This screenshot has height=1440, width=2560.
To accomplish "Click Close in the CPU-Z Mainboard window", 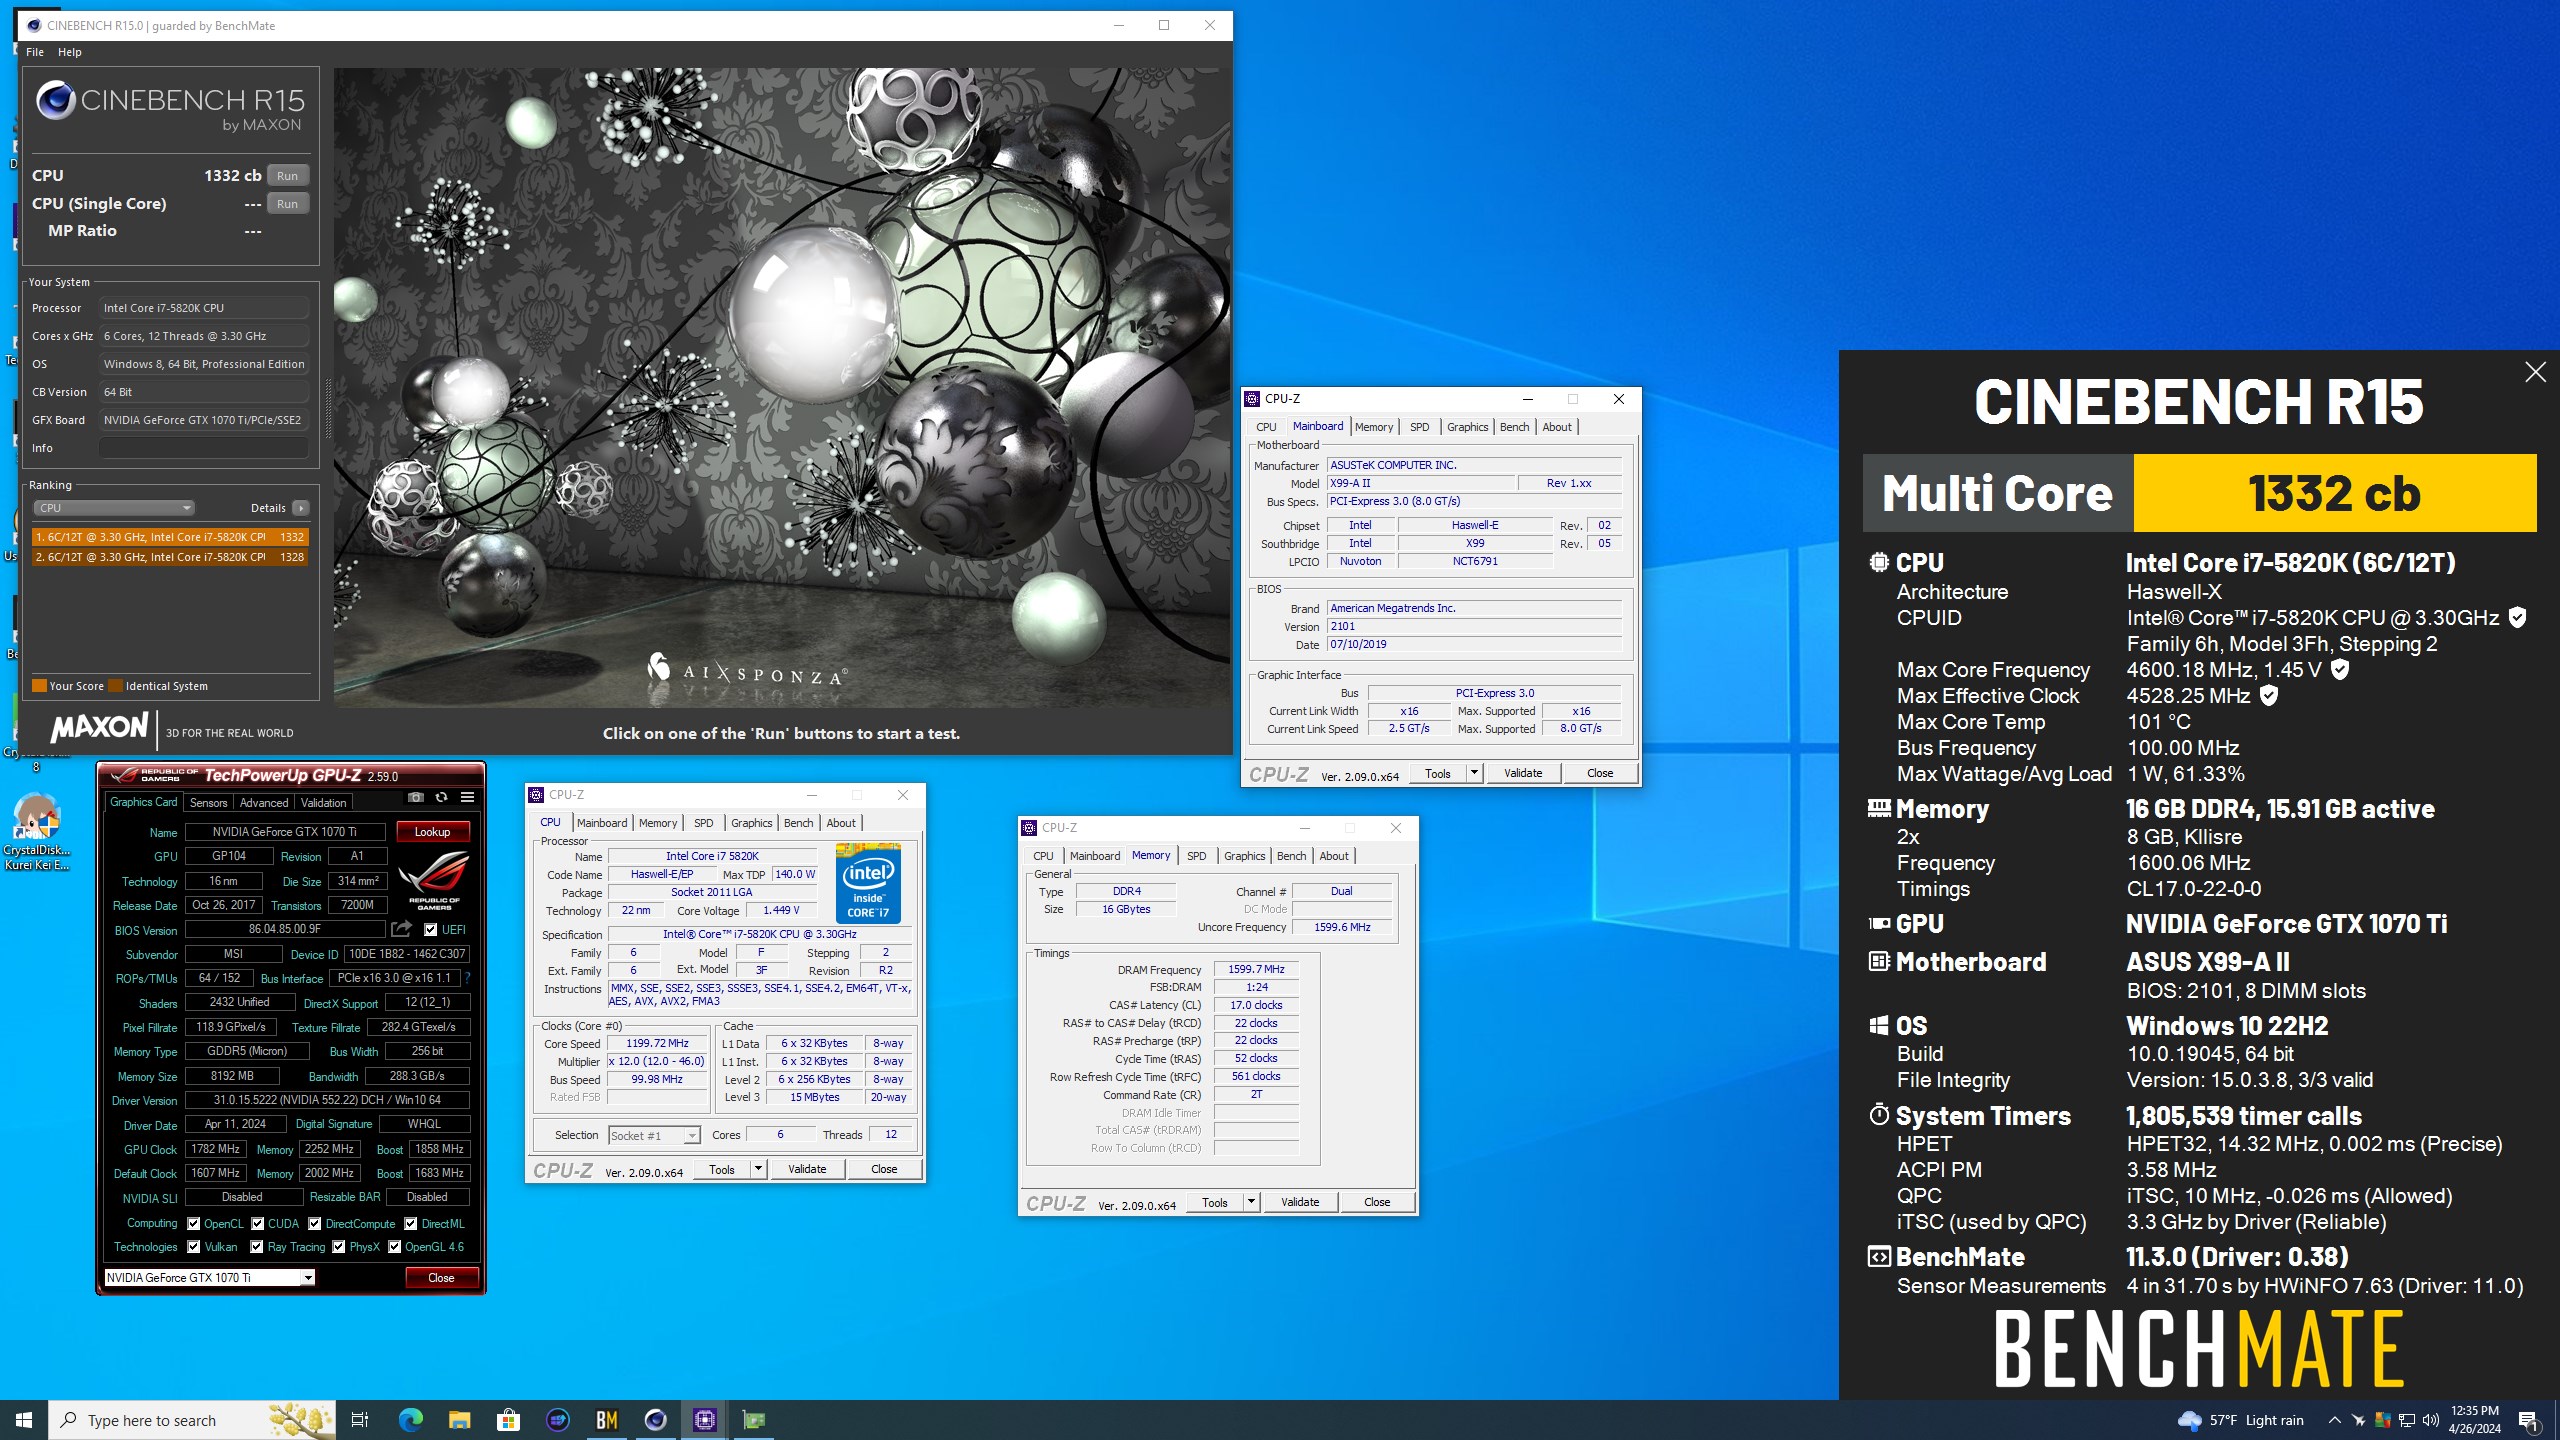I will coord(1600,773).
